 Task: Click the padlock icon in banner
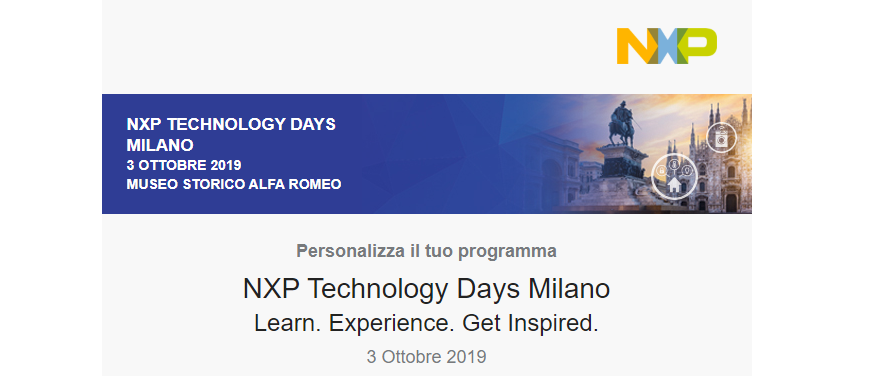661,170
